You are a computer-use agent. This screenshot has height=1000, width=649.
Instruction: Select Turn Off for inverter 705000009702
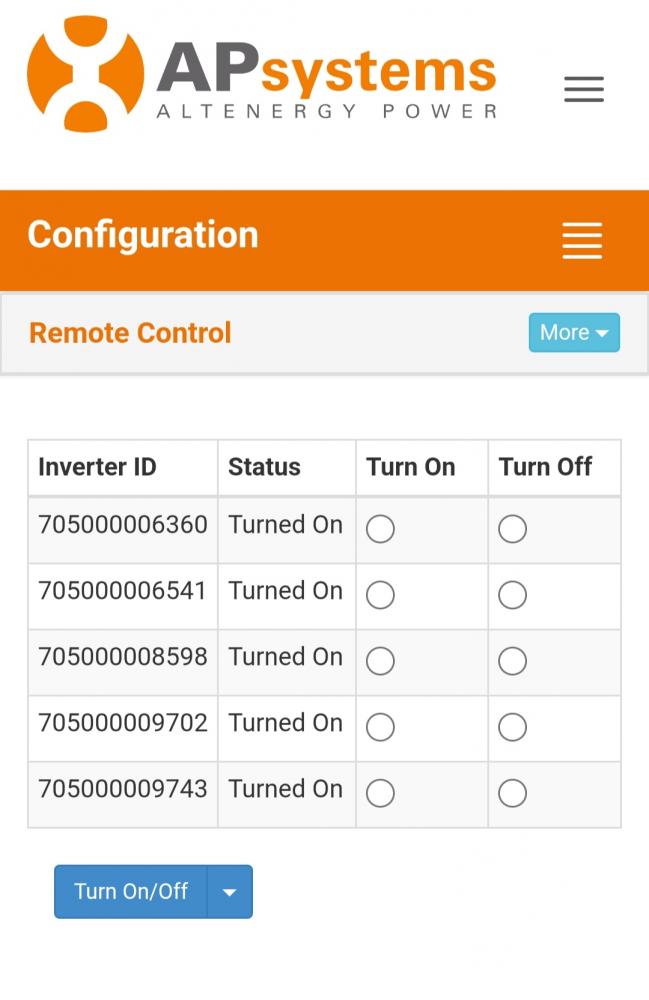tap(513, 727)
